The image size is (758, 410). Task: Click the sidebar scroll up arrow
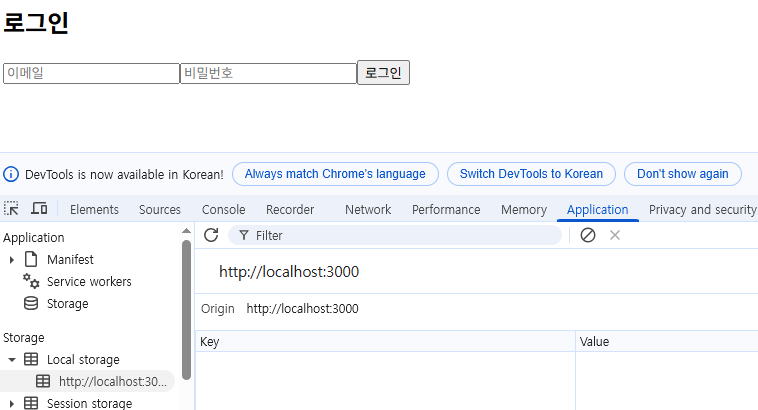pos(187,231)
